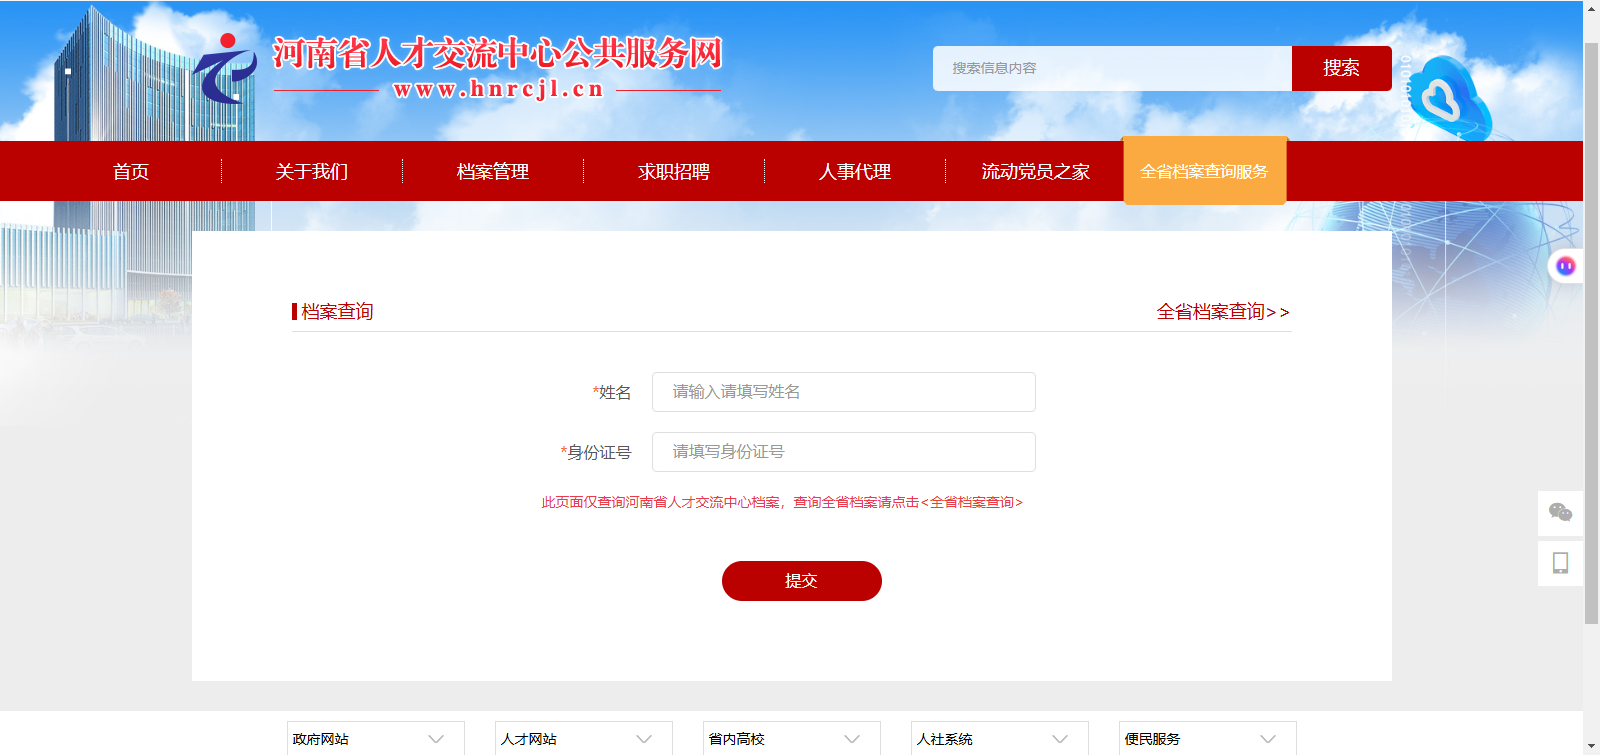Screen dimensions: 1600x755
Task: Click the red notice text about 全省档案查询
Action: [x=782, y=502]
